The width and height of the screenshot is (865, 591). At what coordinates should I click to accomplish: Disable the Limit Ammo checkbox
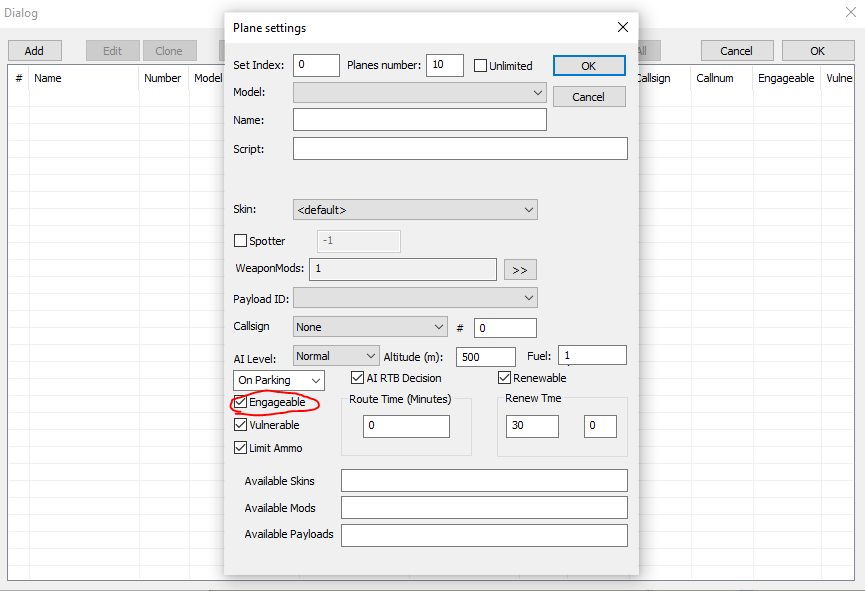pyautogui.click(x=240, y=448)
